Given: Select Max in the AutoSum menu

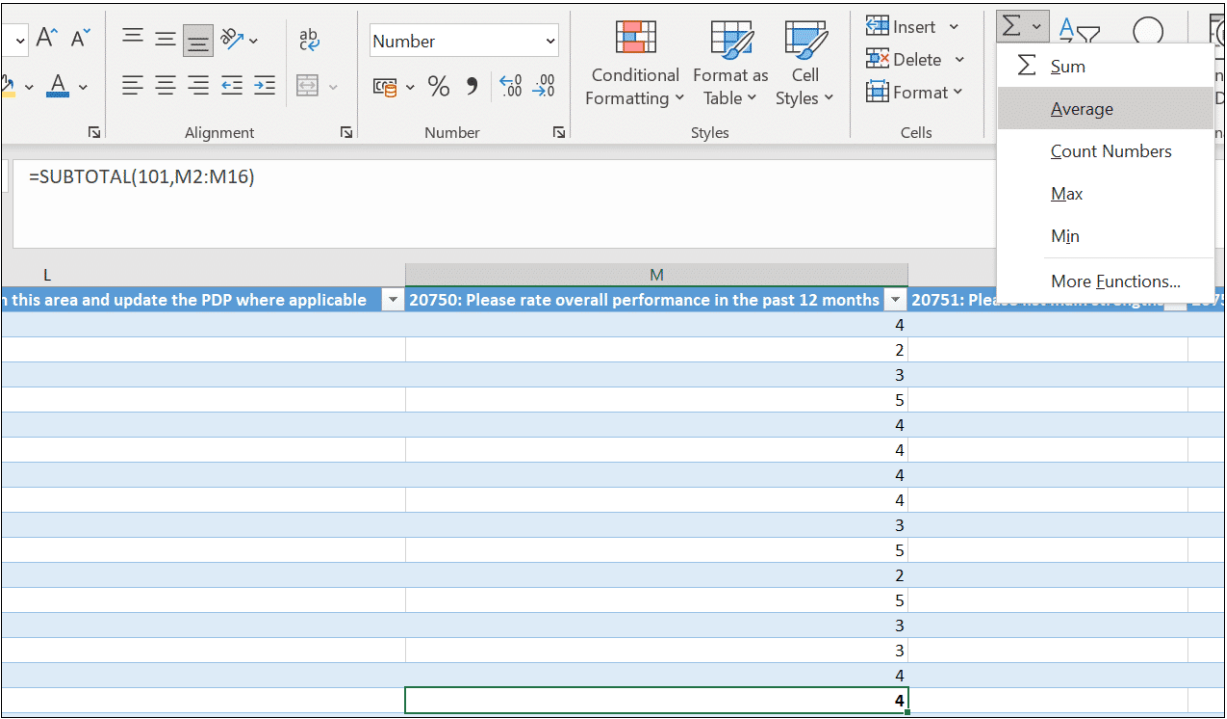Looking at the screenshot, I should [x=1105, y=194].
